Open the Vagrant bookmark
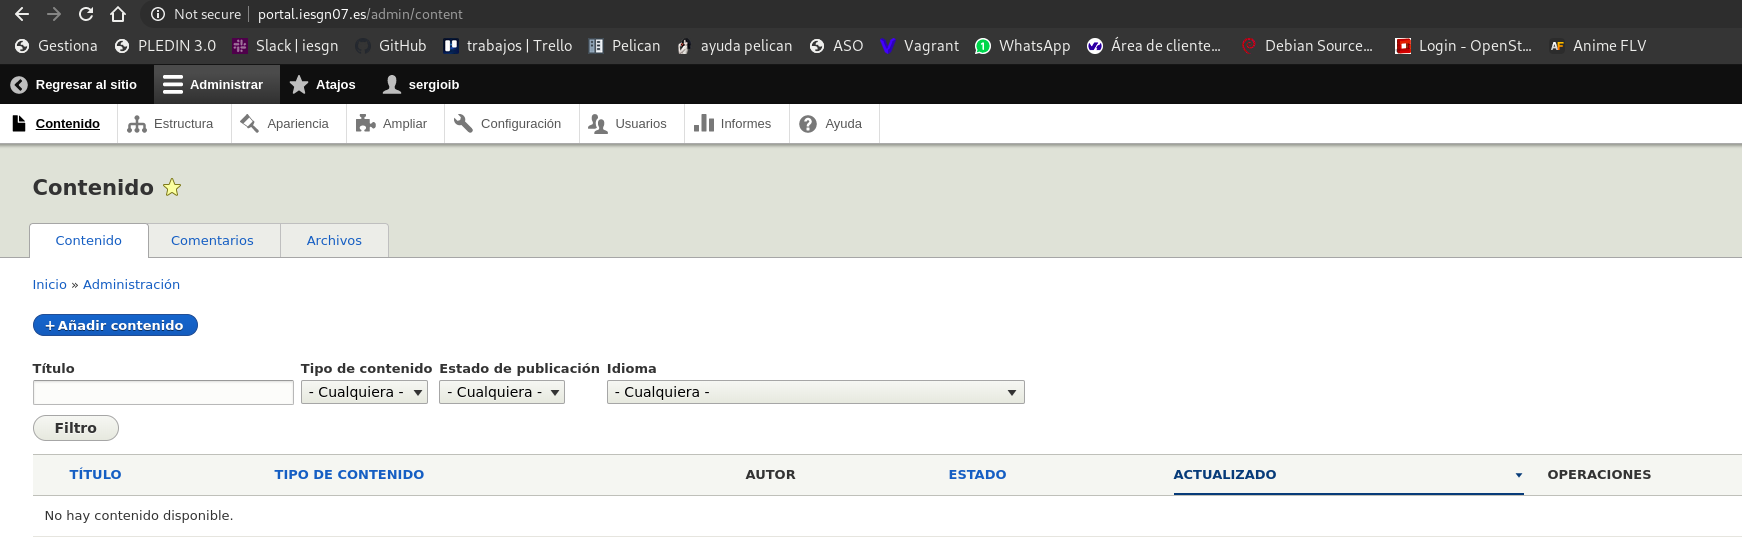Viewport: 1742px width, 554px height. pos(919,46)
